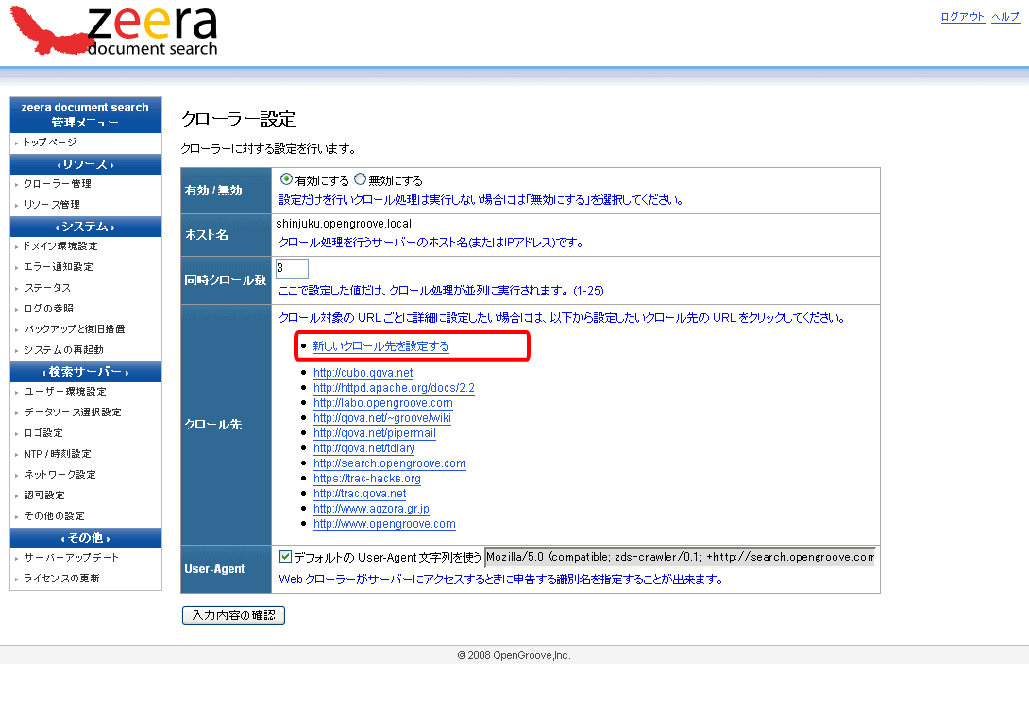Go to トップページ in sidebar
This screenshot has height=722, width=1029.
[x=50, y=142]
